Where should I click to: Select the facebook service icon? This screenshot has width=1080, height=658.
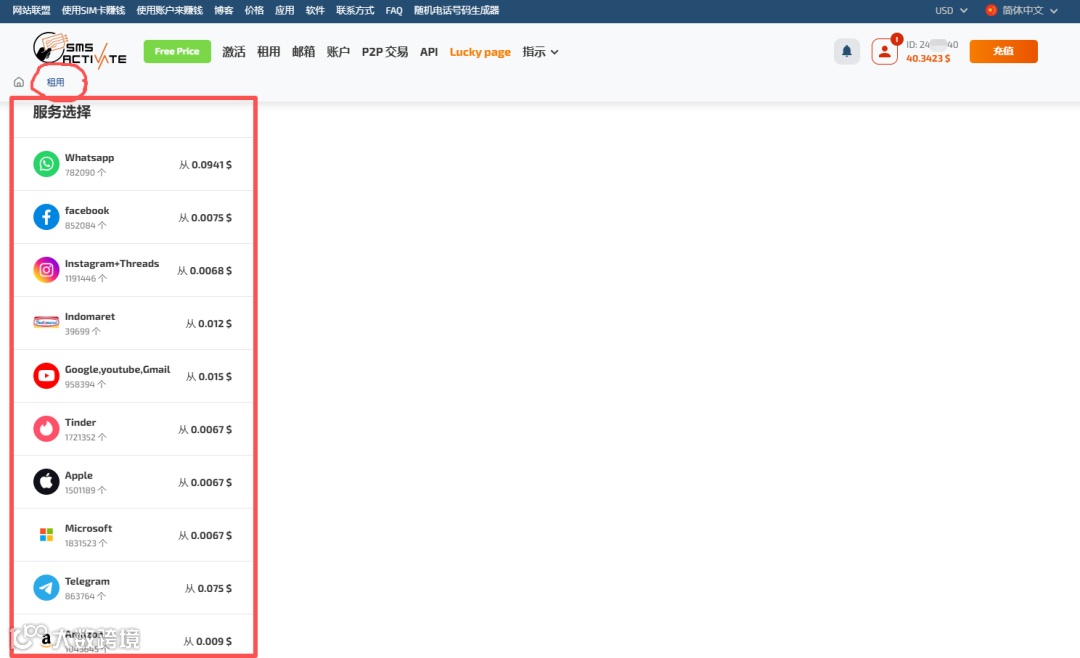click(x=46, y=217)
